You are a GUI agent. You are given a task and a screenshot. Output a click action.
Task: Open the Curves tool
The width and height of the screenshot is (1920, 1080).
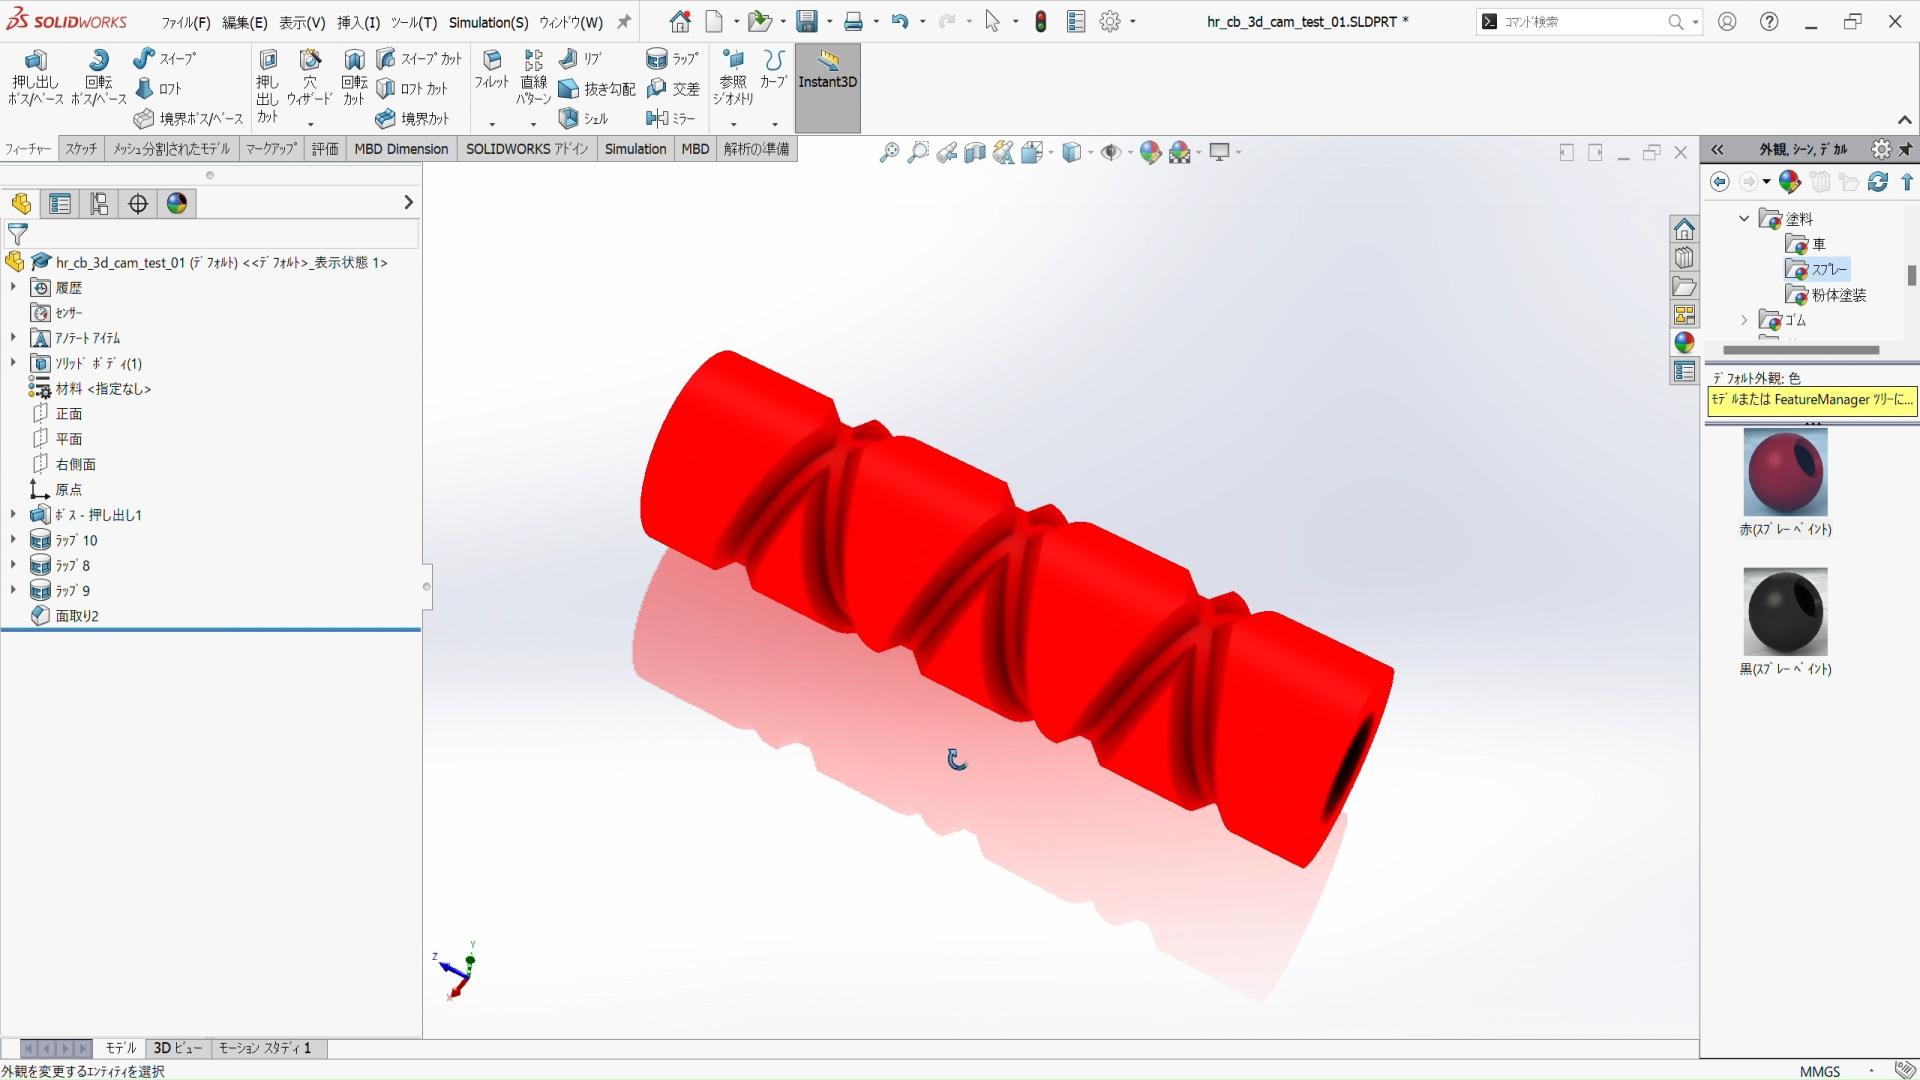click(773, 69)
